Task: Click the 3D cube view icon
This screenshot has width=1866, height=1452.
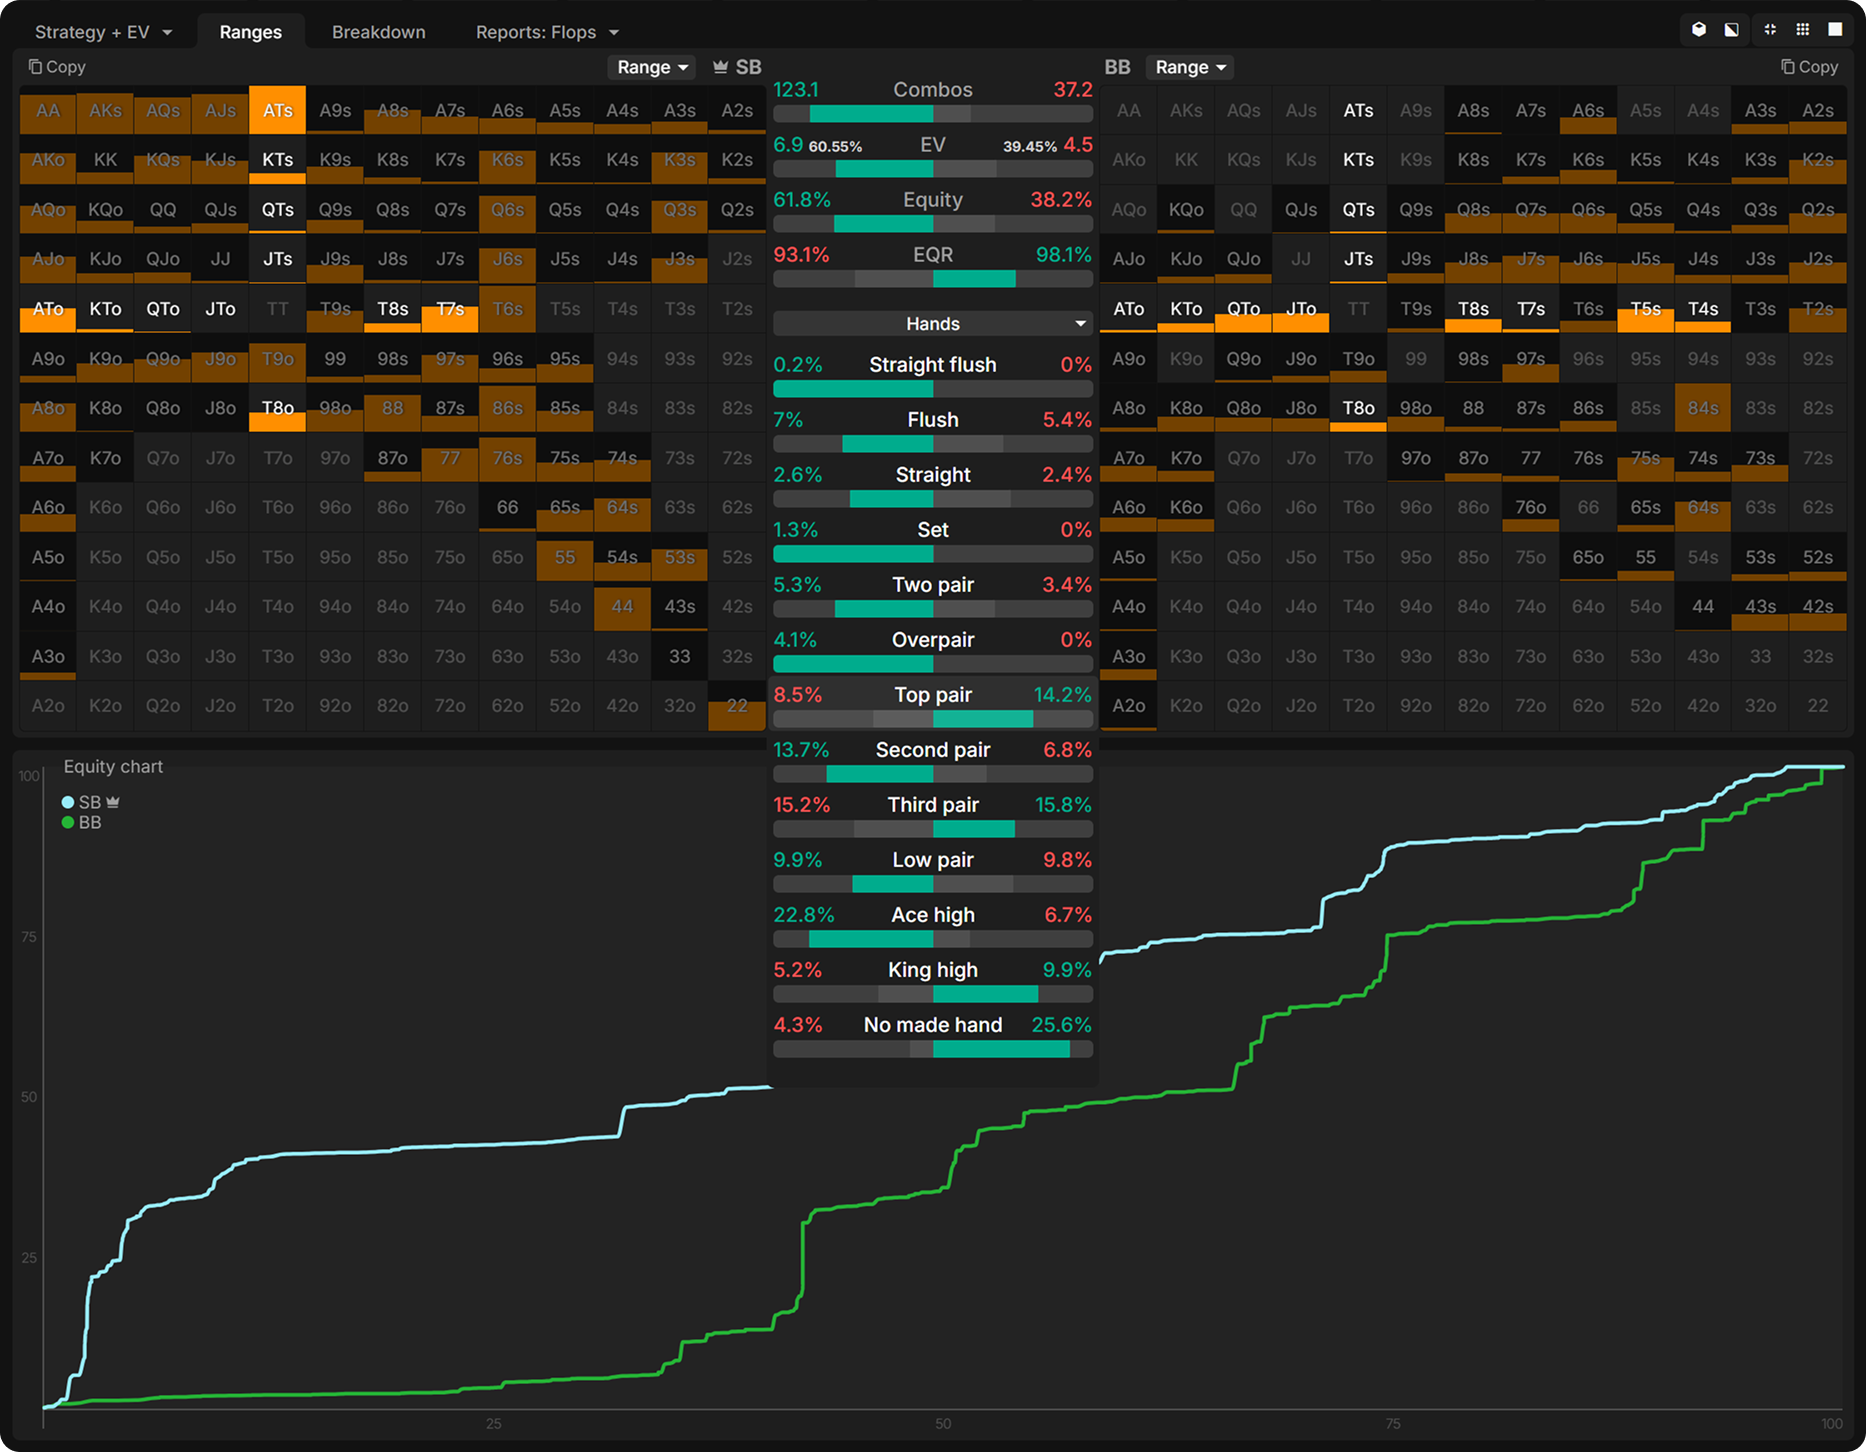Action: (x=1698, y=30)
